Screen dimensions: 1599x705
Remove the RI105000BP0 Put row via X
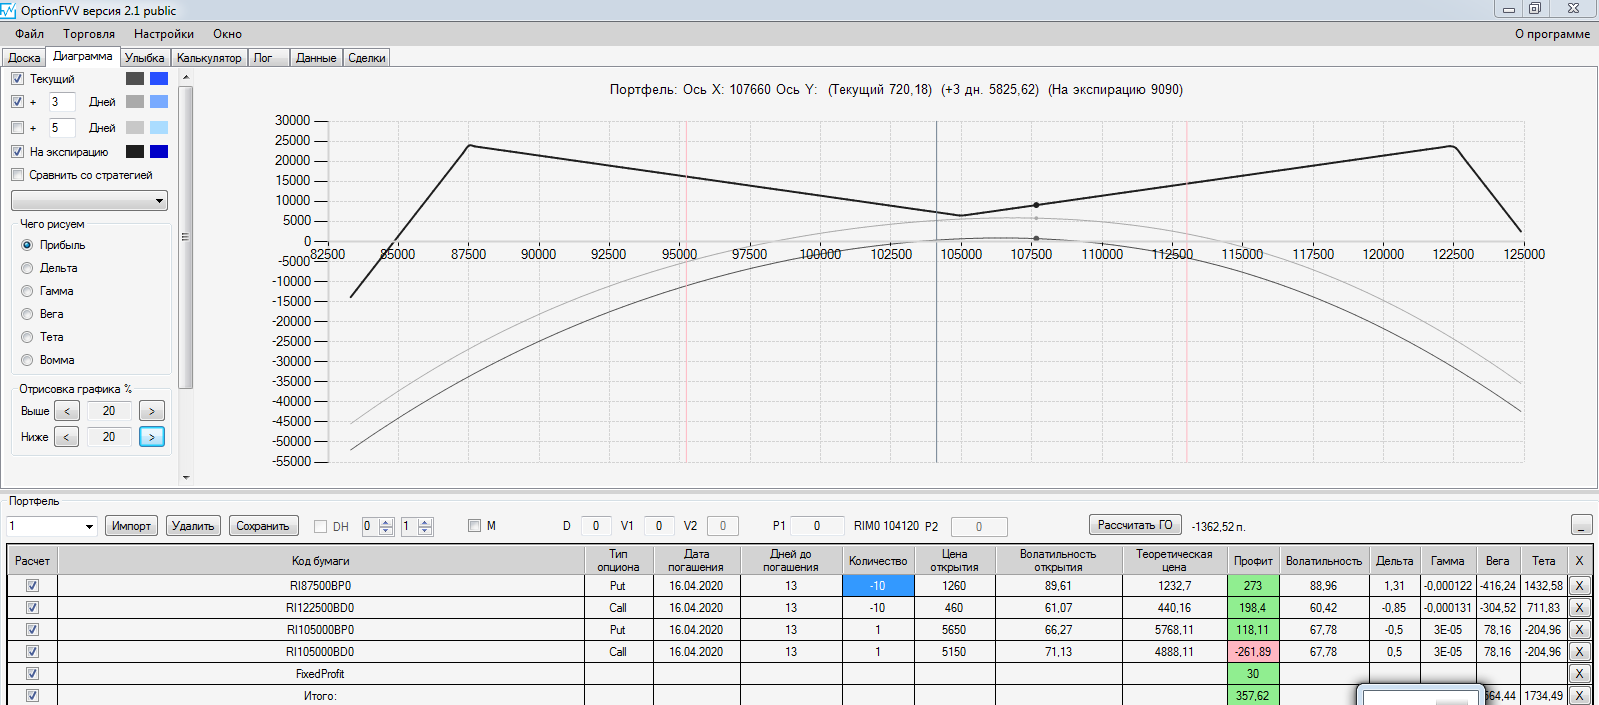click(1579, 630)
